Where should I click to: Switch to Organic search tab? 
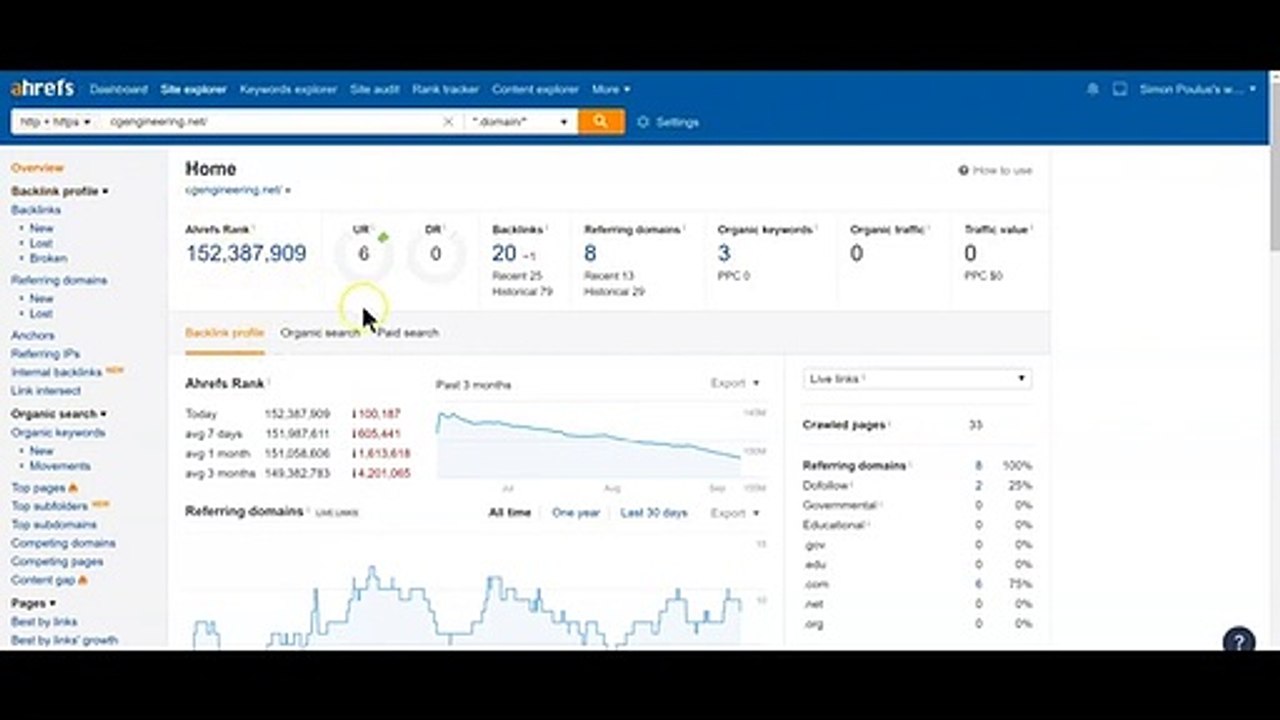pyautogui.click(x=320, y=333)
